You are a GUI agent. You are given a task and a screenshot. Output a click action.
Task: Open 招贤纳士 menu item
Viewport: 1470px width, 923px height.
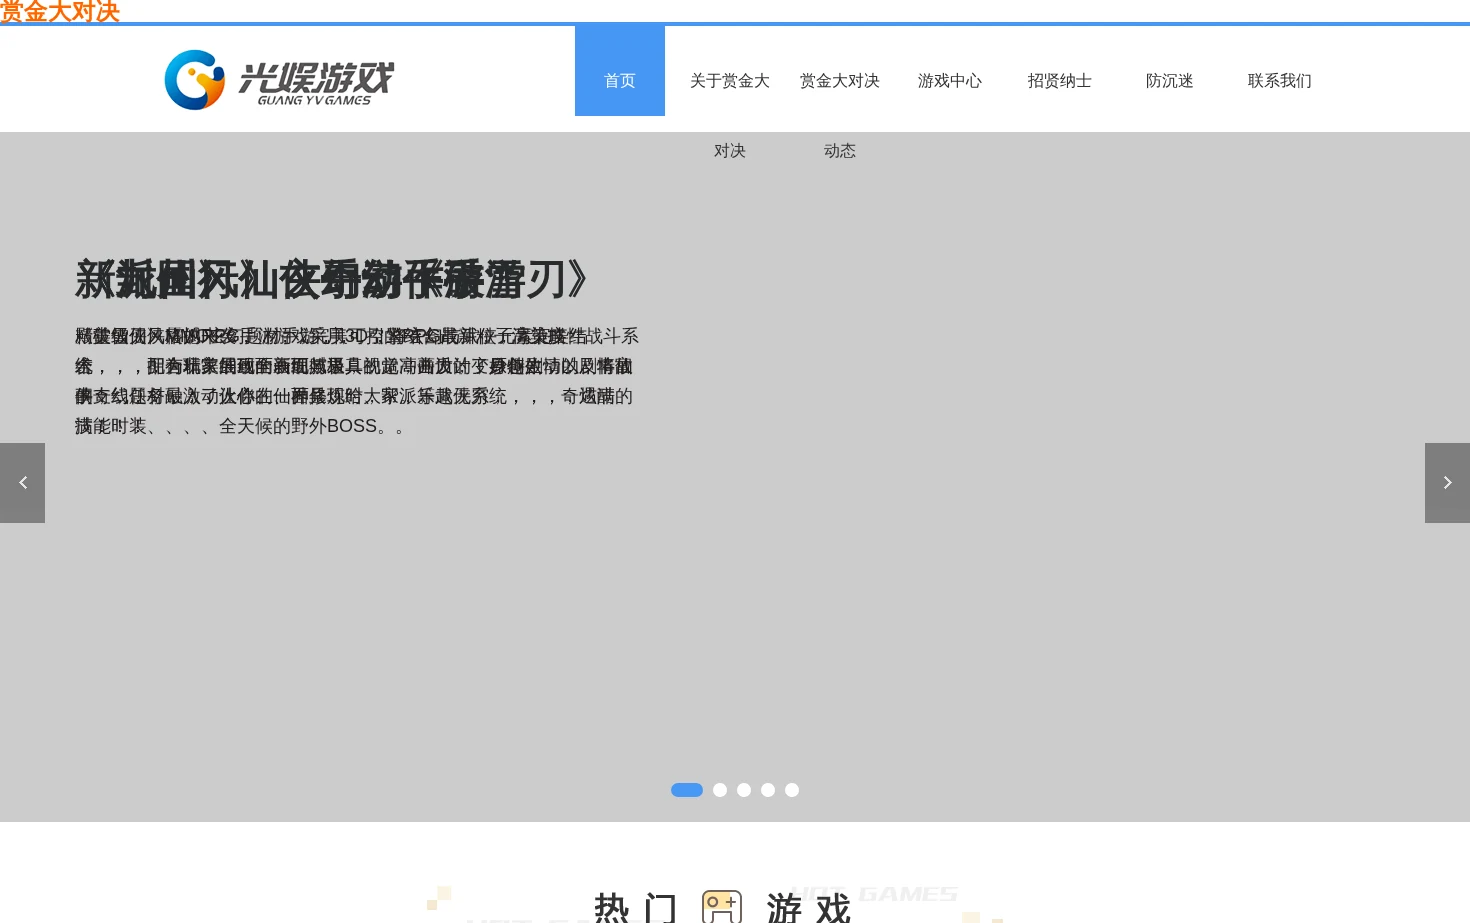click(x=1060, y=81)
